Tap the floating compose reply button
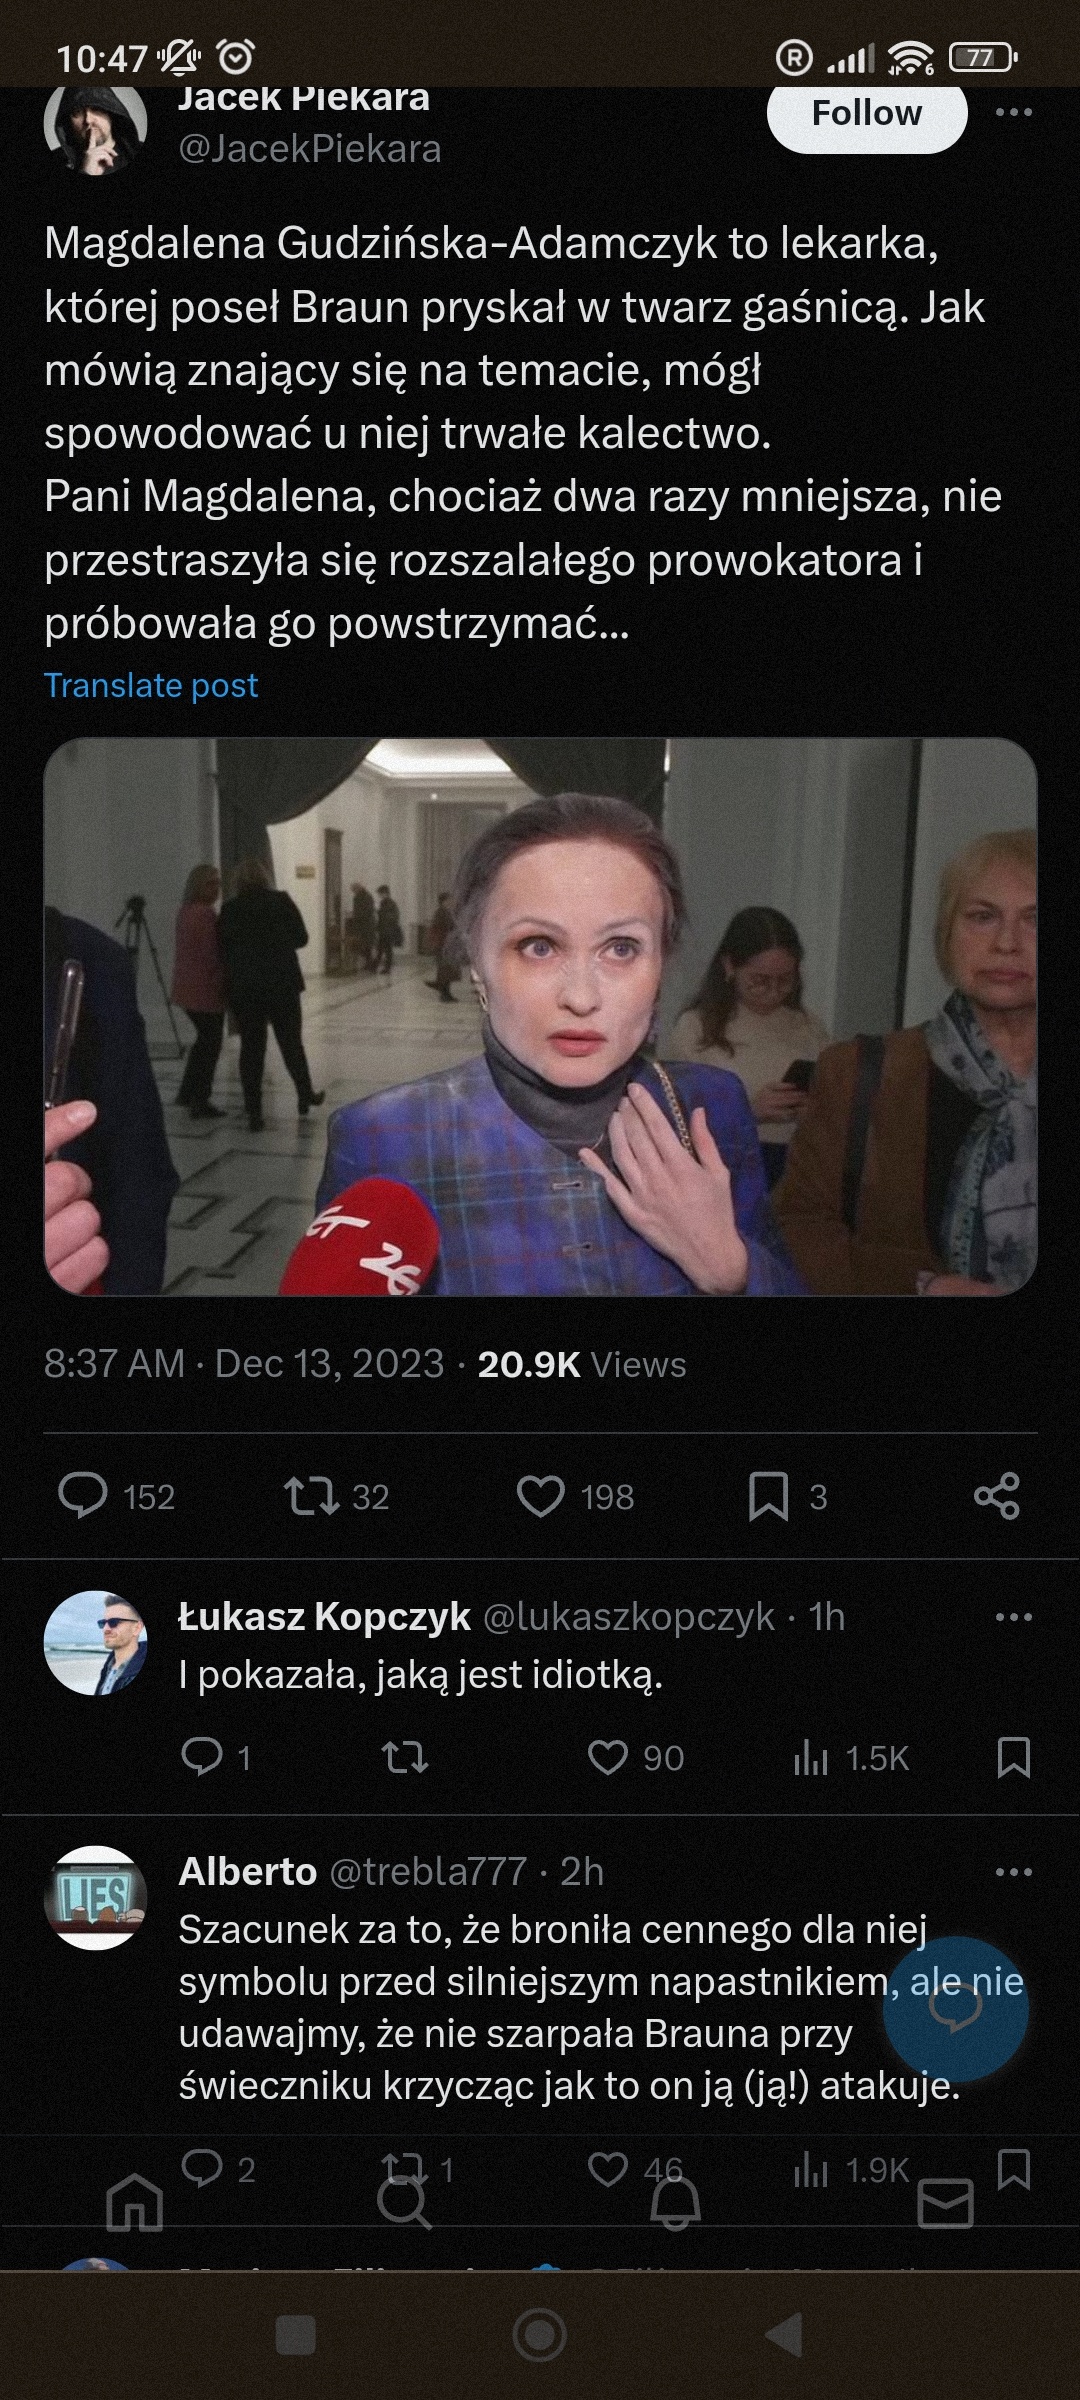The width and height of the screenshot is (1080, 2400). (x=955, y=2010)
